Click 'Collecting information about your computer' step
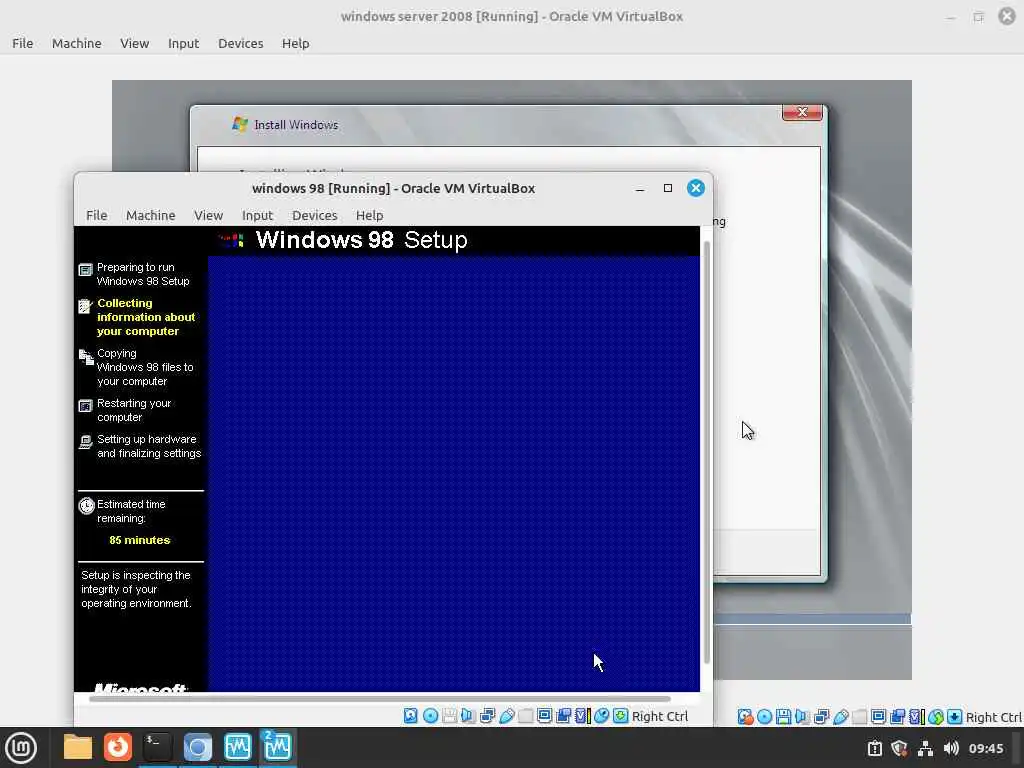 tap(146, 317)
